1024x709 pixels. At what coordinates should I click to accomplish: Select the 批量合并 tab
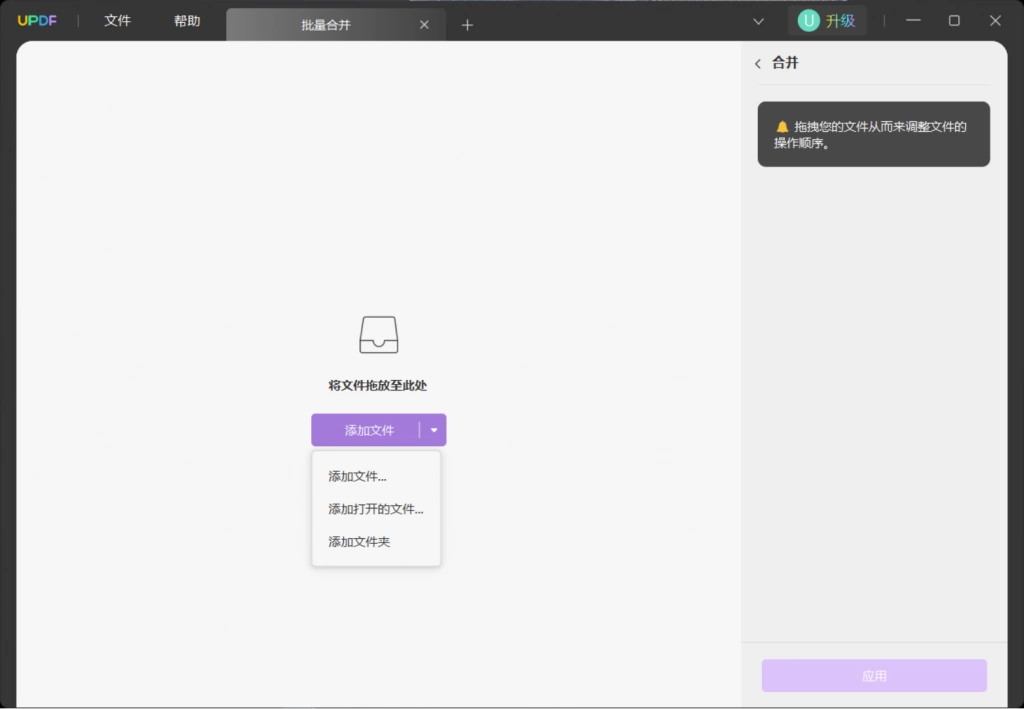pos(326,25)
